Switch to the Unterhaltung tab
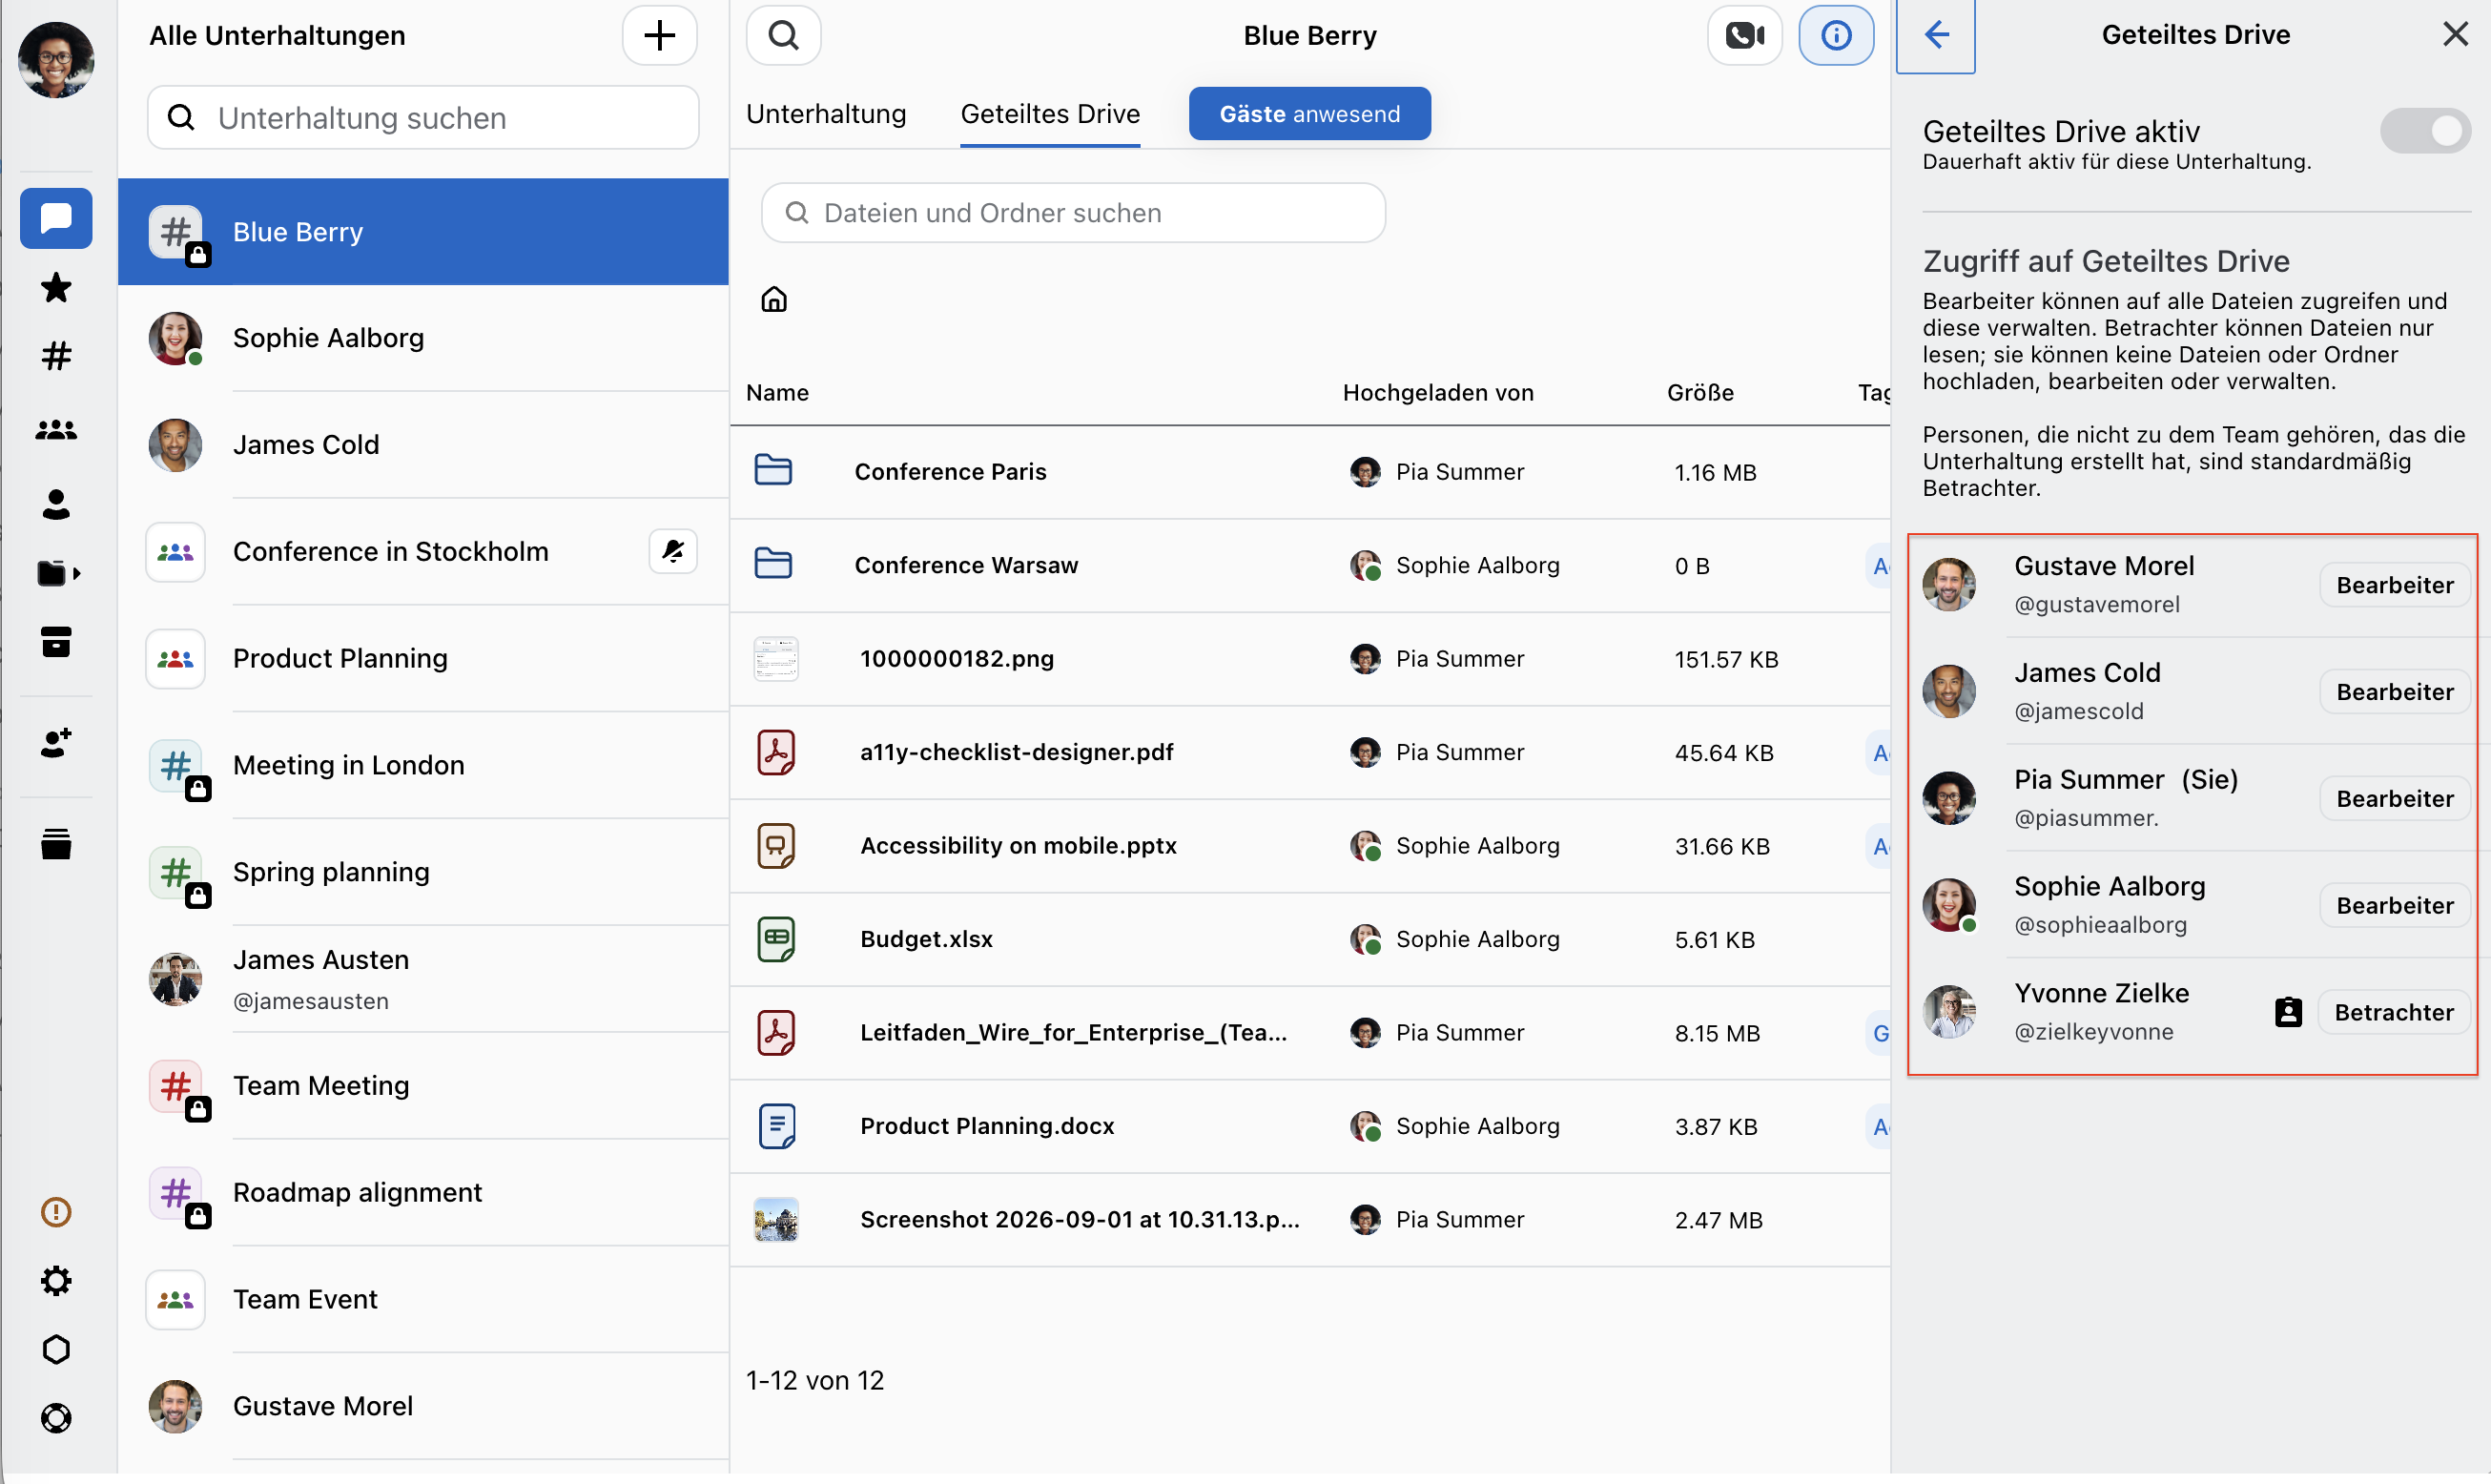Screen dimensions: 2491x1484 click(x=826, y=114)
